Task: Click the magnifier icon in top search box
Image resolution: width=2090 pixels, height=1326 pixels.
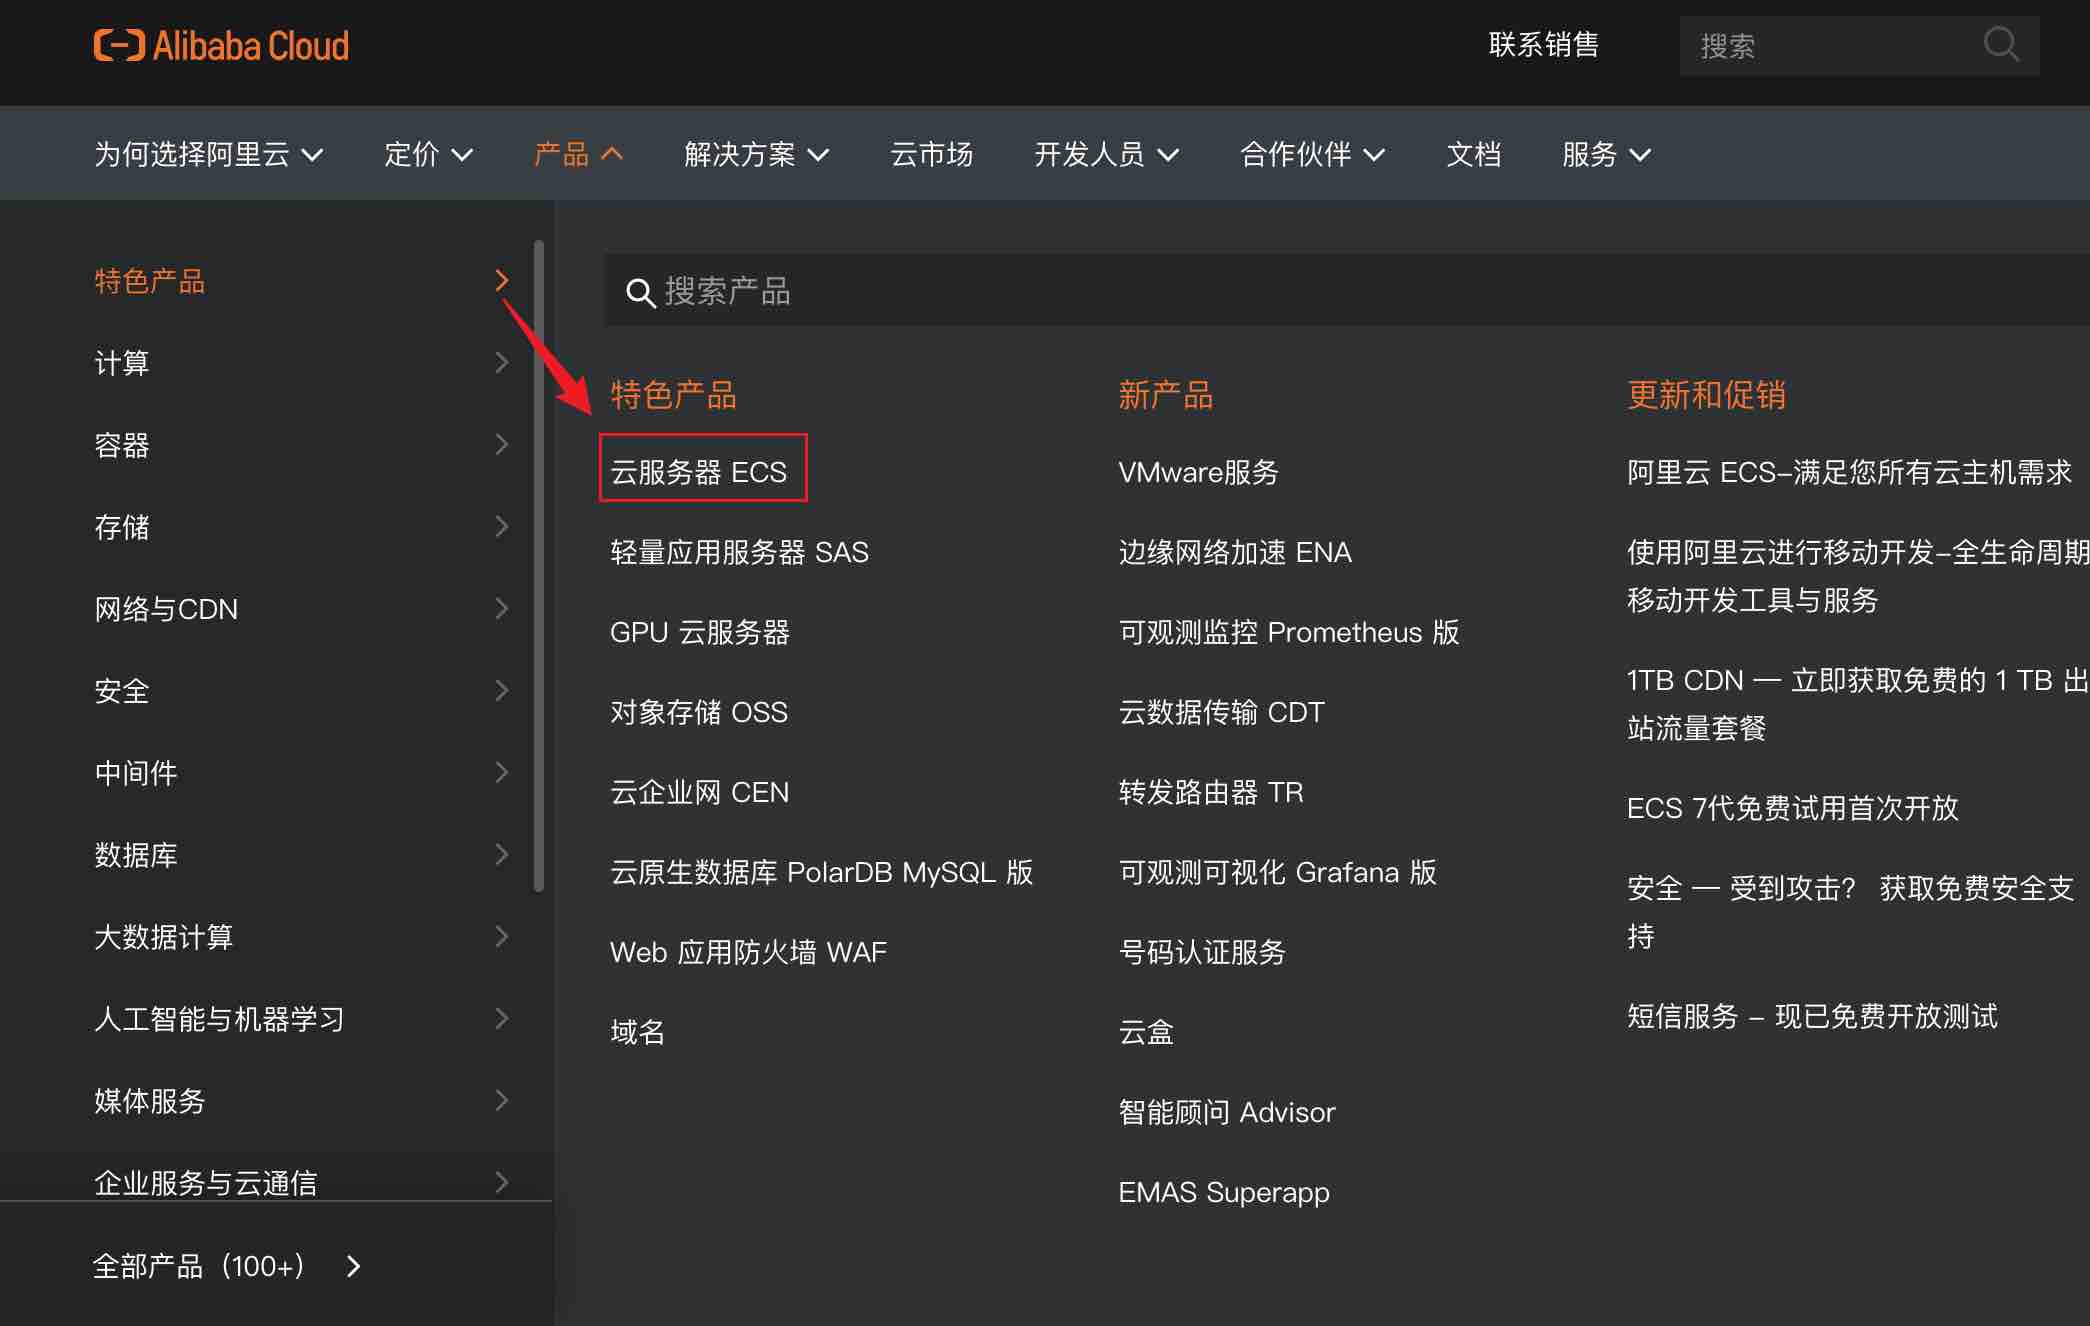Action: [2001, 45]
